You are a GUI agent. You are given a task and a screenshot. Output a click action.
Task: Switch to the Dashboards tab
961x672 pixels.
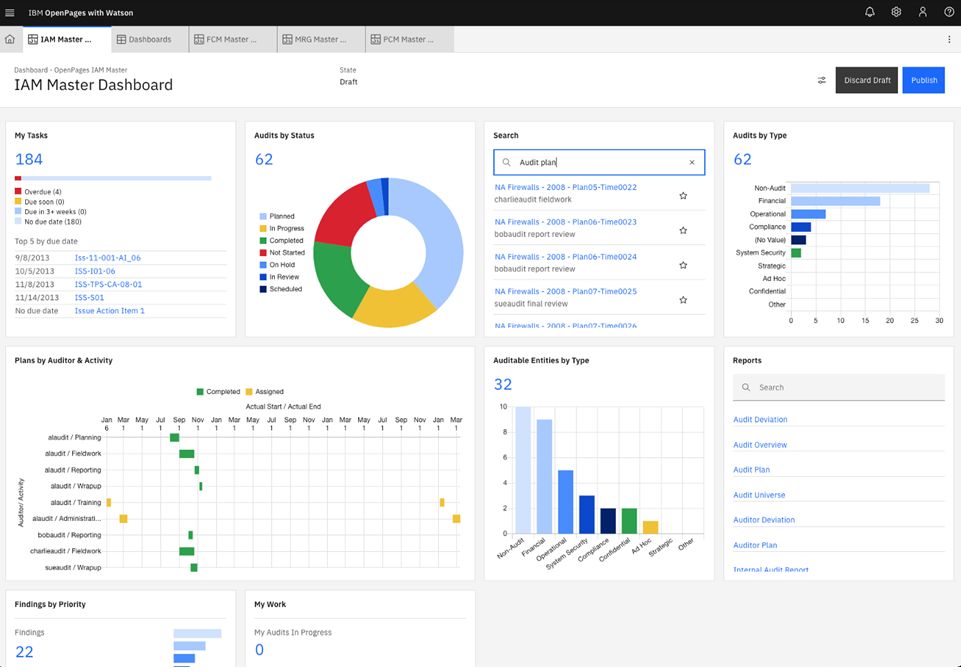pyautogui.click(x=150, y=38)
